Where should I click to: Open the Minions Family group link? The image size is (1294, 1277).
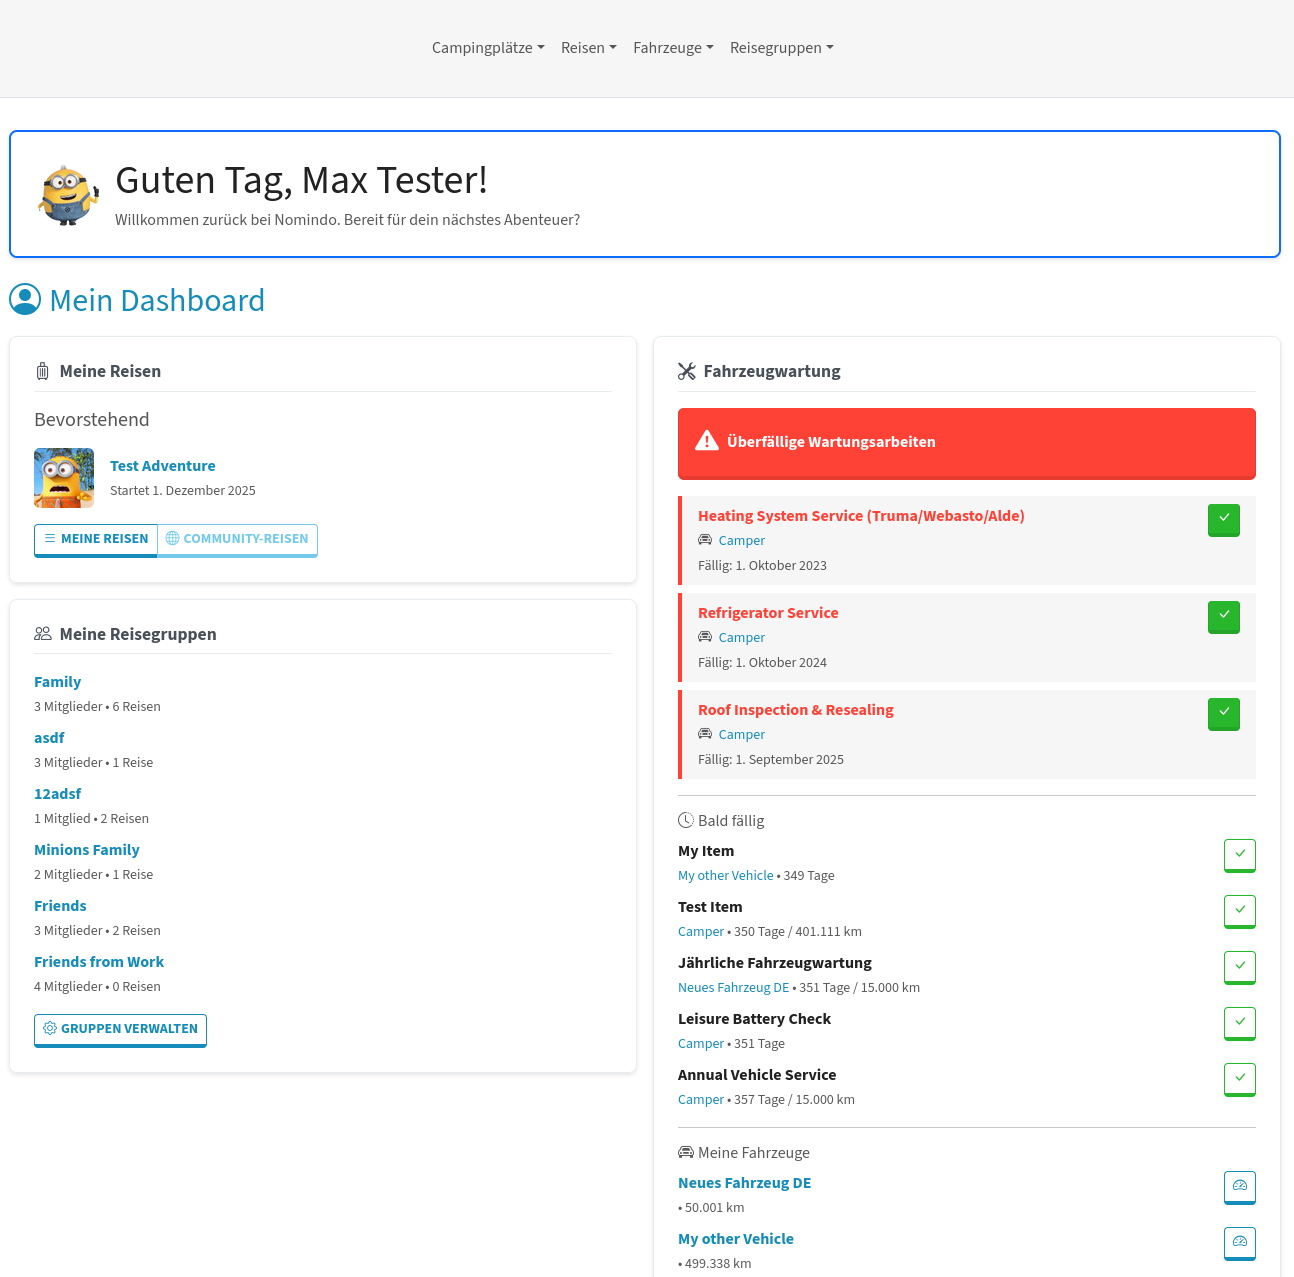87,850
